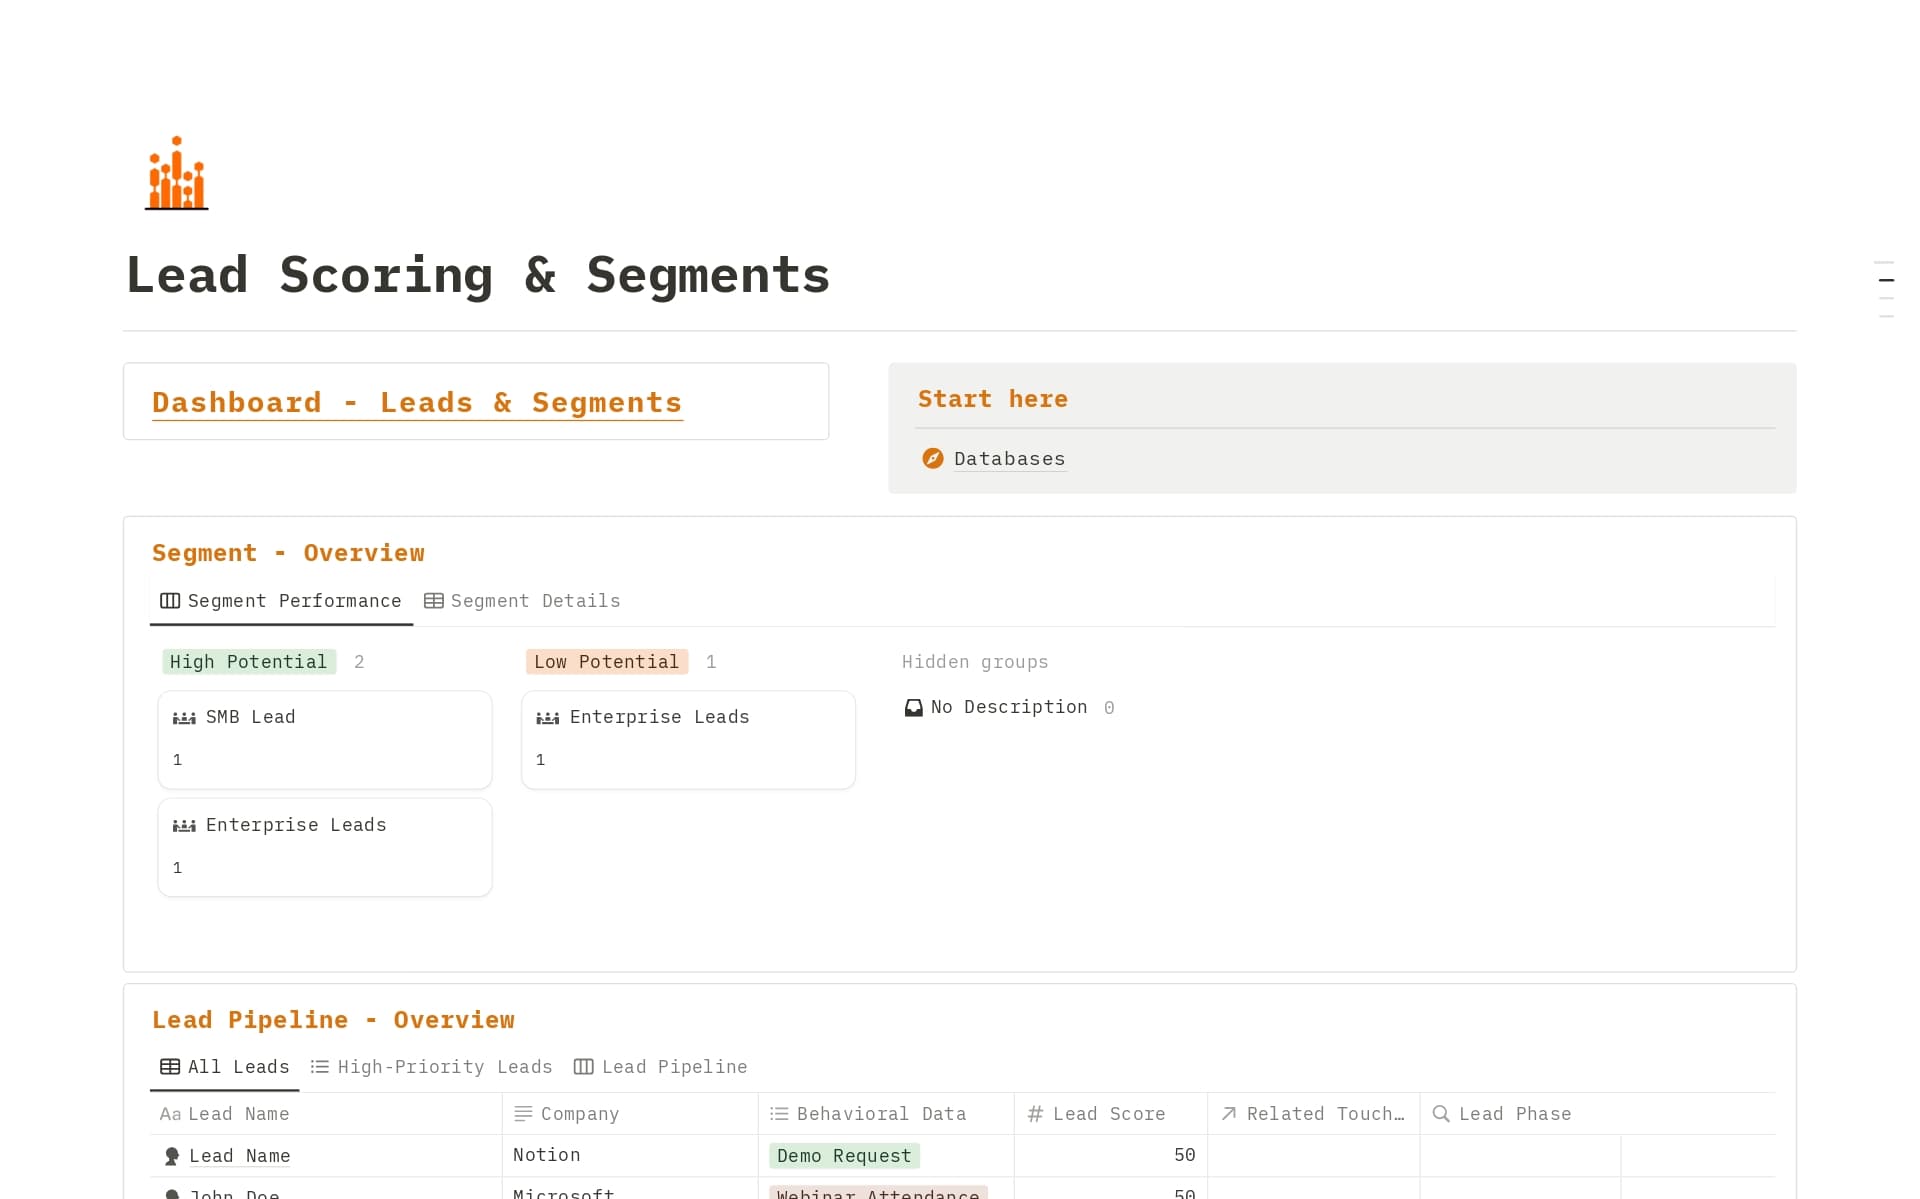Click the Segment - Overview heading

[x=288, y=553]
